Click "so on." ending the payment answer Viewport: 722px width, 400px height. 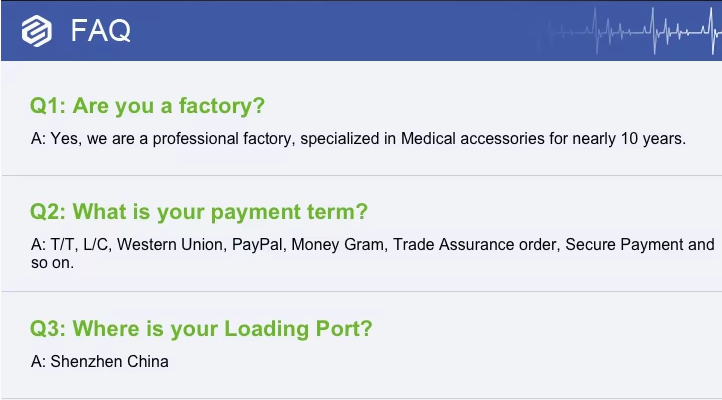click(x=52, y=264)
